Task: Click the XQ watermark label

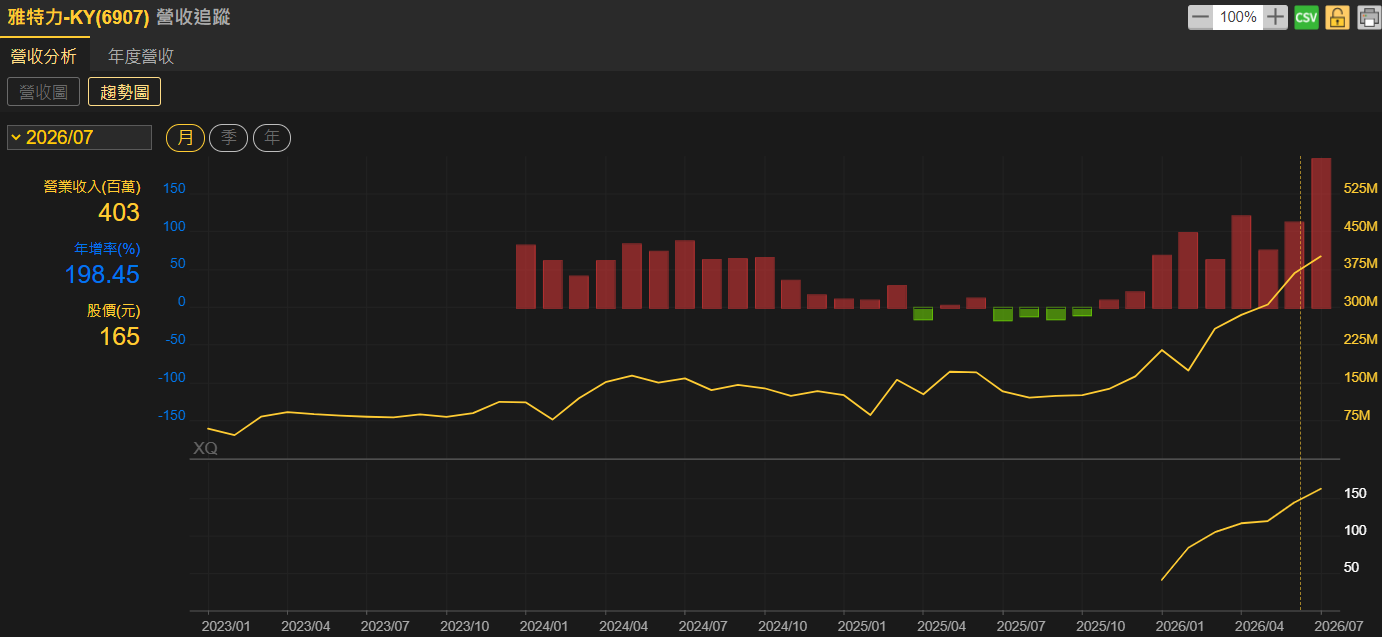Action: click(205, 448)
